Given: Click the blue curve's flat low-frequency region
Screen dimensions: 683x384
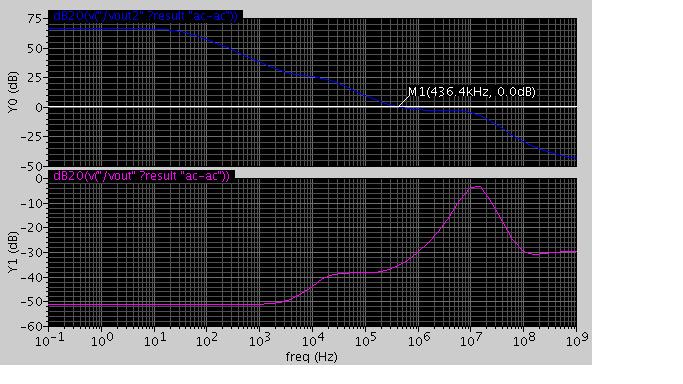Looking at the screenshot, I should [x=109, y=29].
